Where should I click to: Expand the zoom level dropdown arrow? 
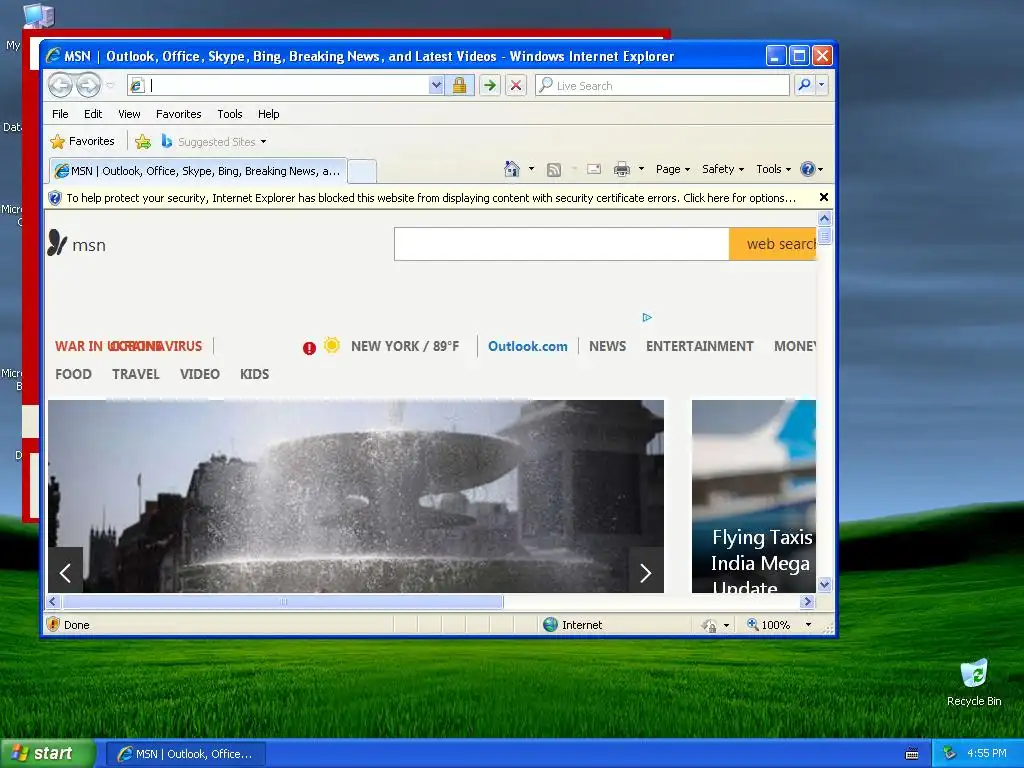click(808, 625)
